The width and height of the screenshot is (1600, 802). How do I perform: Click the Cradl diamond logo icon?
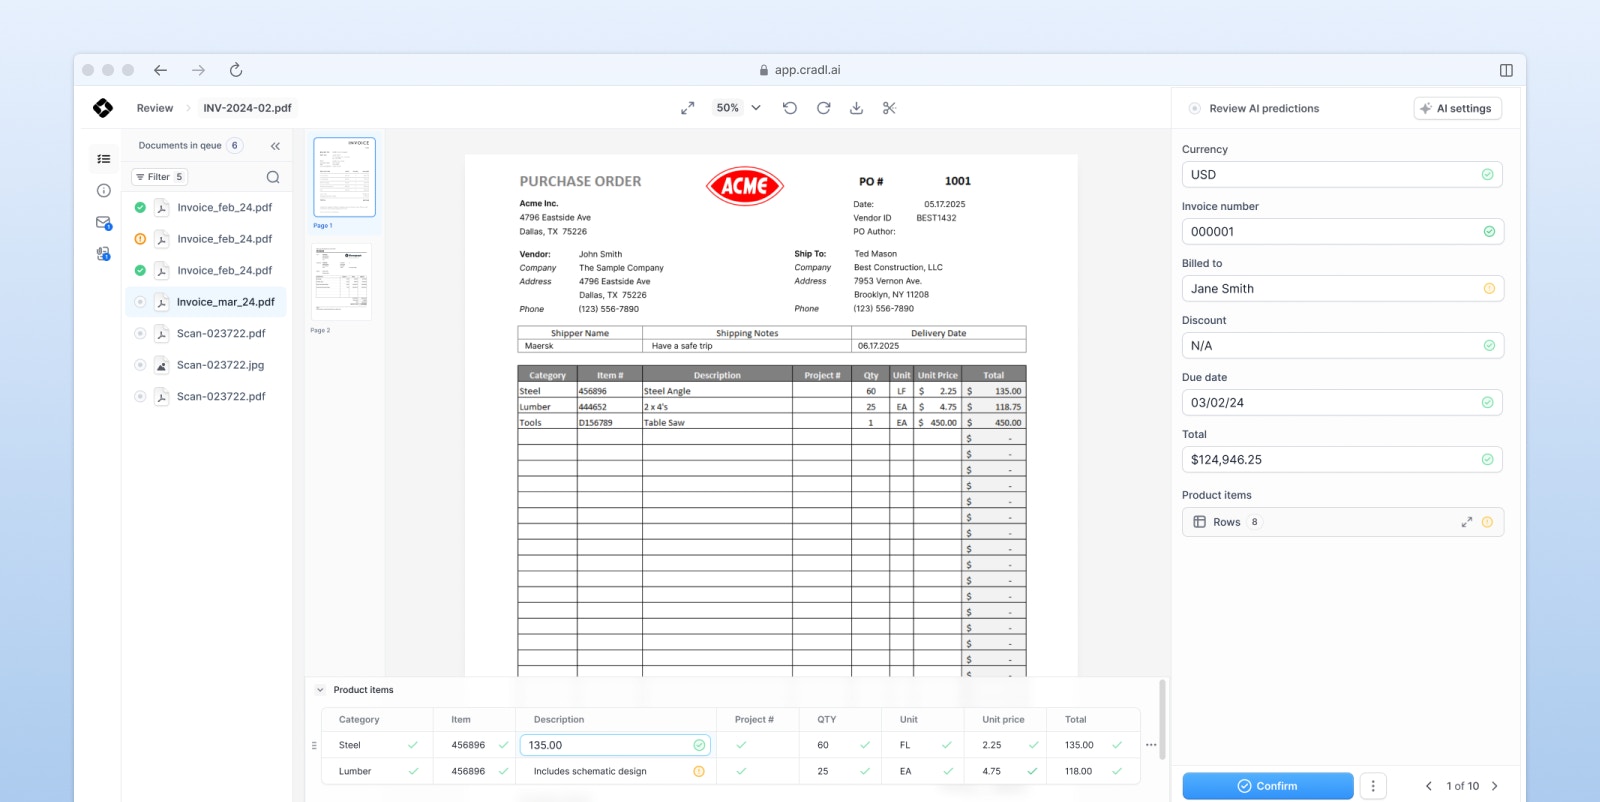(x=103, y=108)
